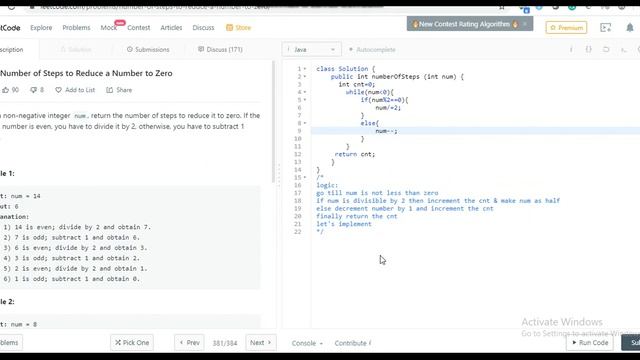
Task: Click the problem counter 381/384
Action: [x=224, y=343]
